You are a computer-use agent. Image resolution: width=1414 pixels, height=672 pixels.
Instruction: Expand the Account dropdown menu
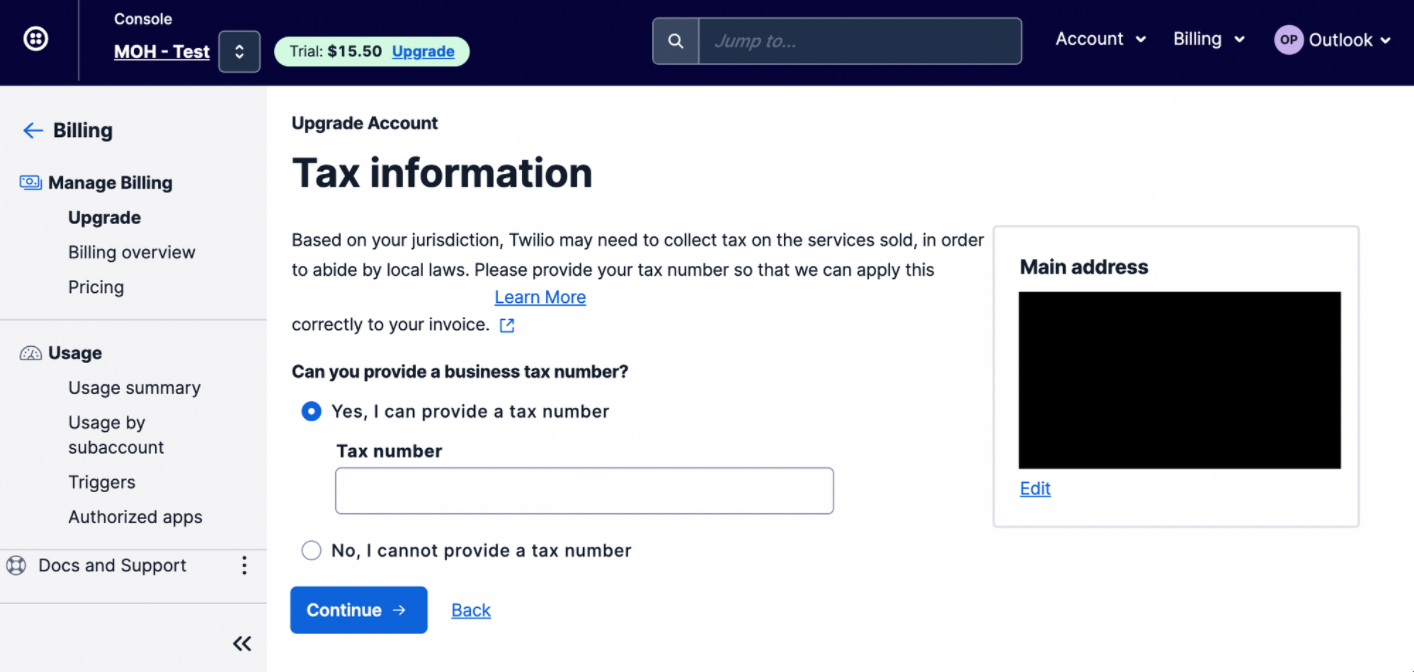coord(1101,39)
